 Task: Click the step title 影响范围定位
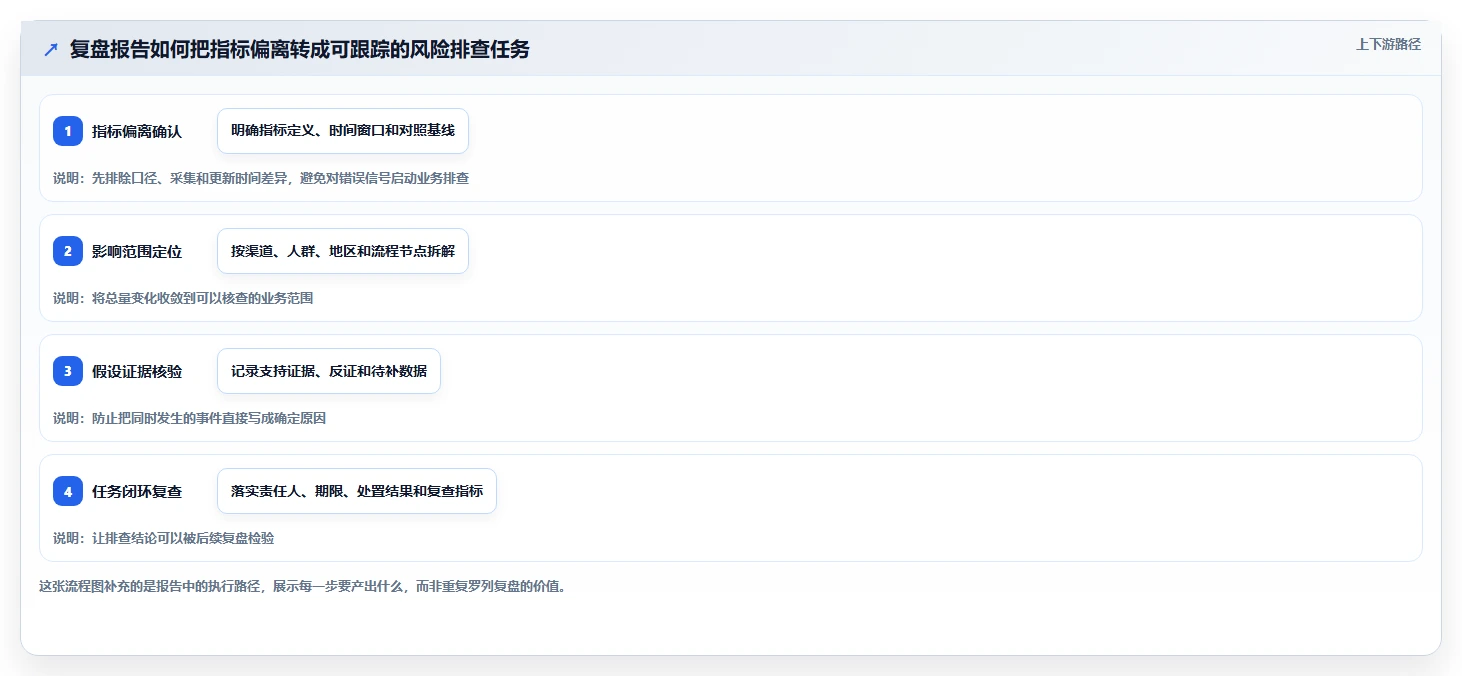pos(137,251)
